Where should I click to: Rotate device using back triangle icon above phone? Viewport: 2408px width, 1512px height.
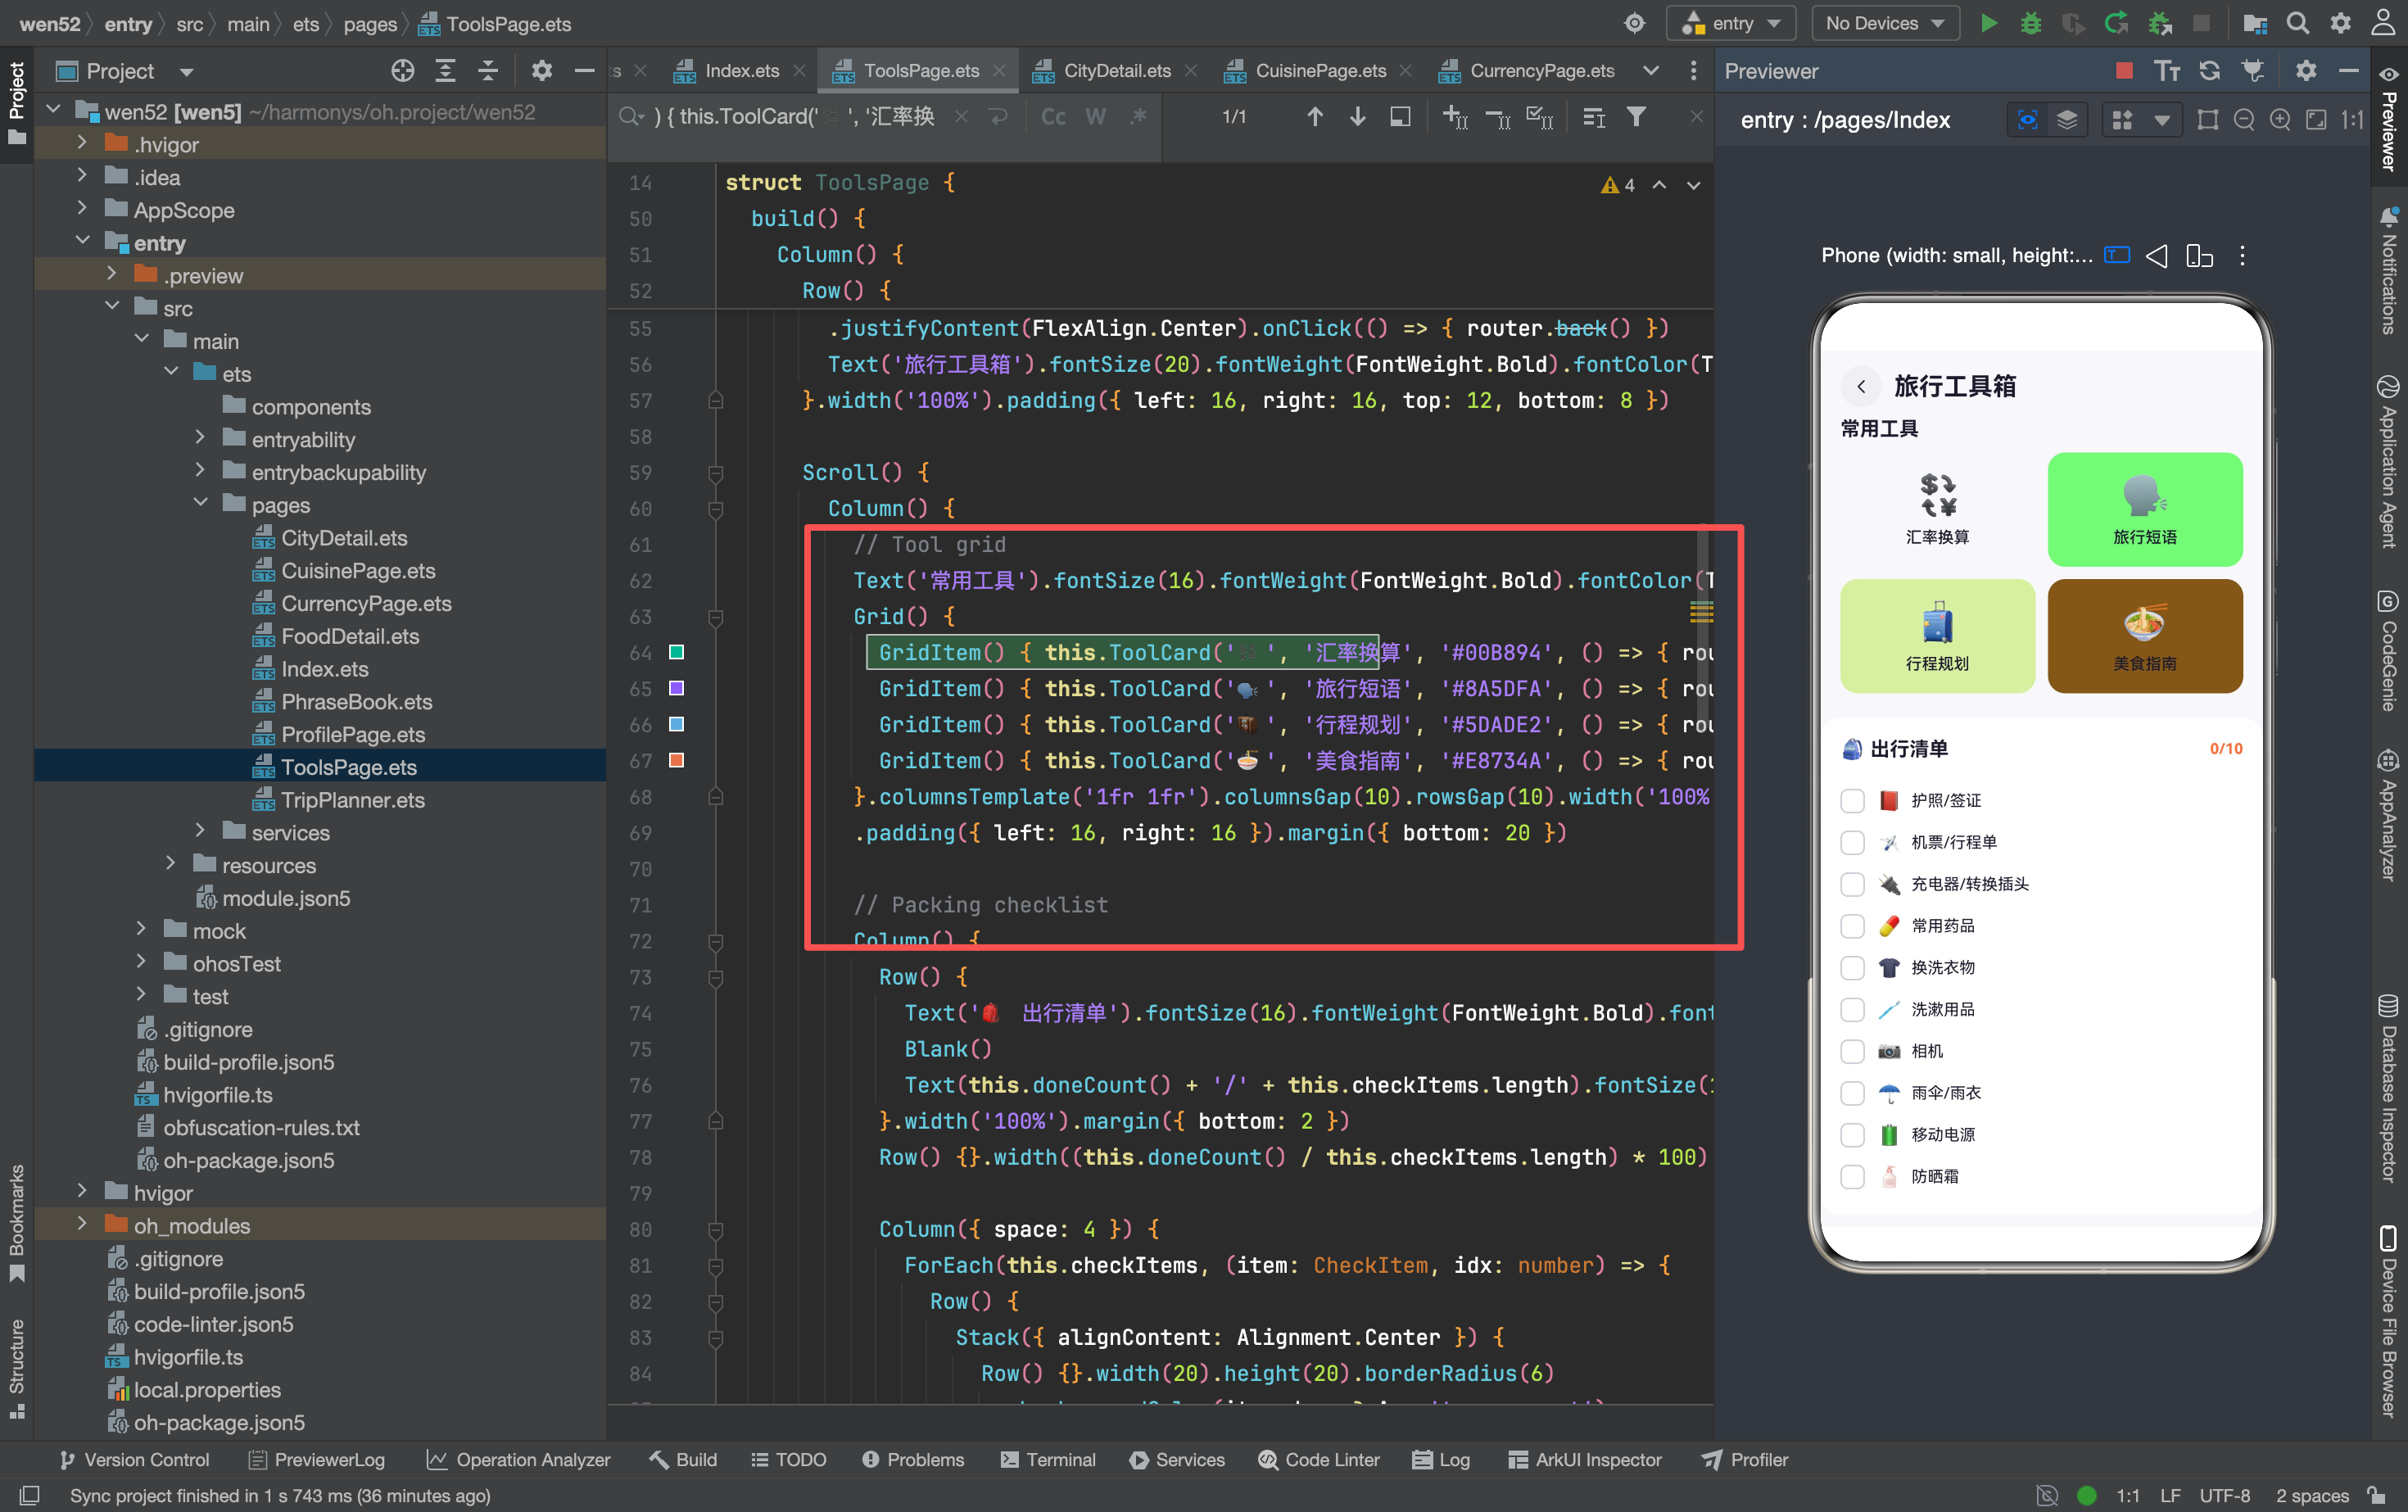pyautogui.click(x=2156, y=256)
